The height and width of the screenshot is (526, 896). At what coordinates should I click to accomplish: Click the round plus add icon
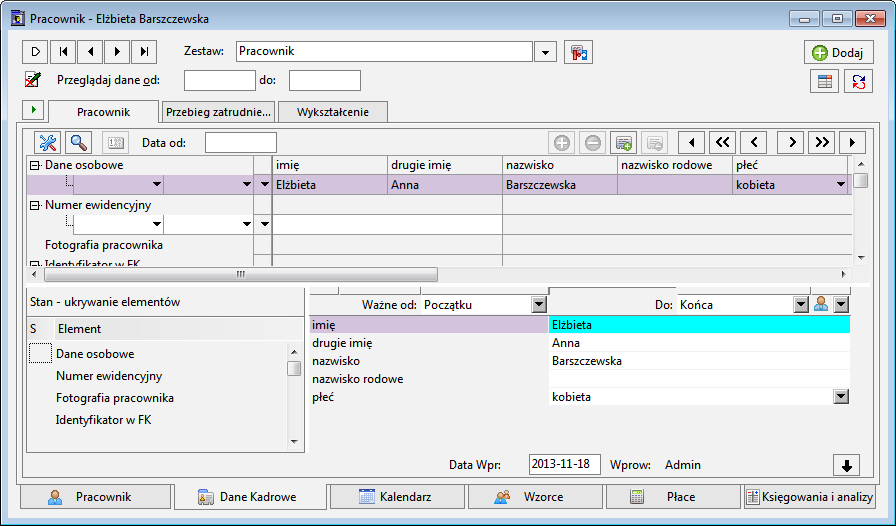pyautogui.click(x=562, y=142)
